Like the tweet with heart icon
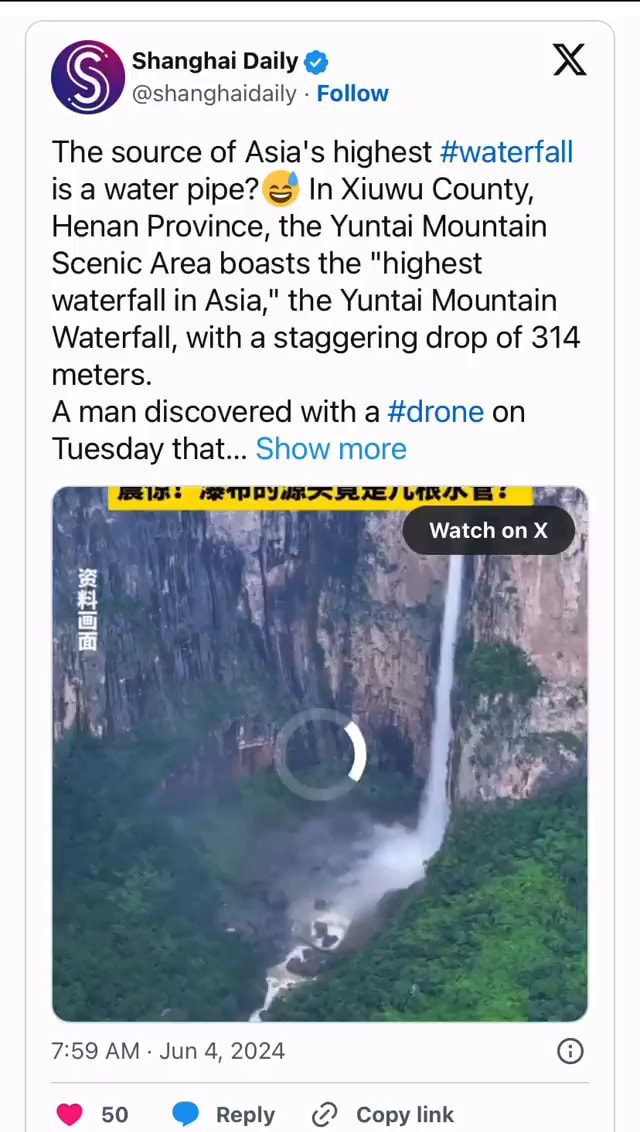The height and width of the screenshot is (1132, 640). tap(69, 1114)
